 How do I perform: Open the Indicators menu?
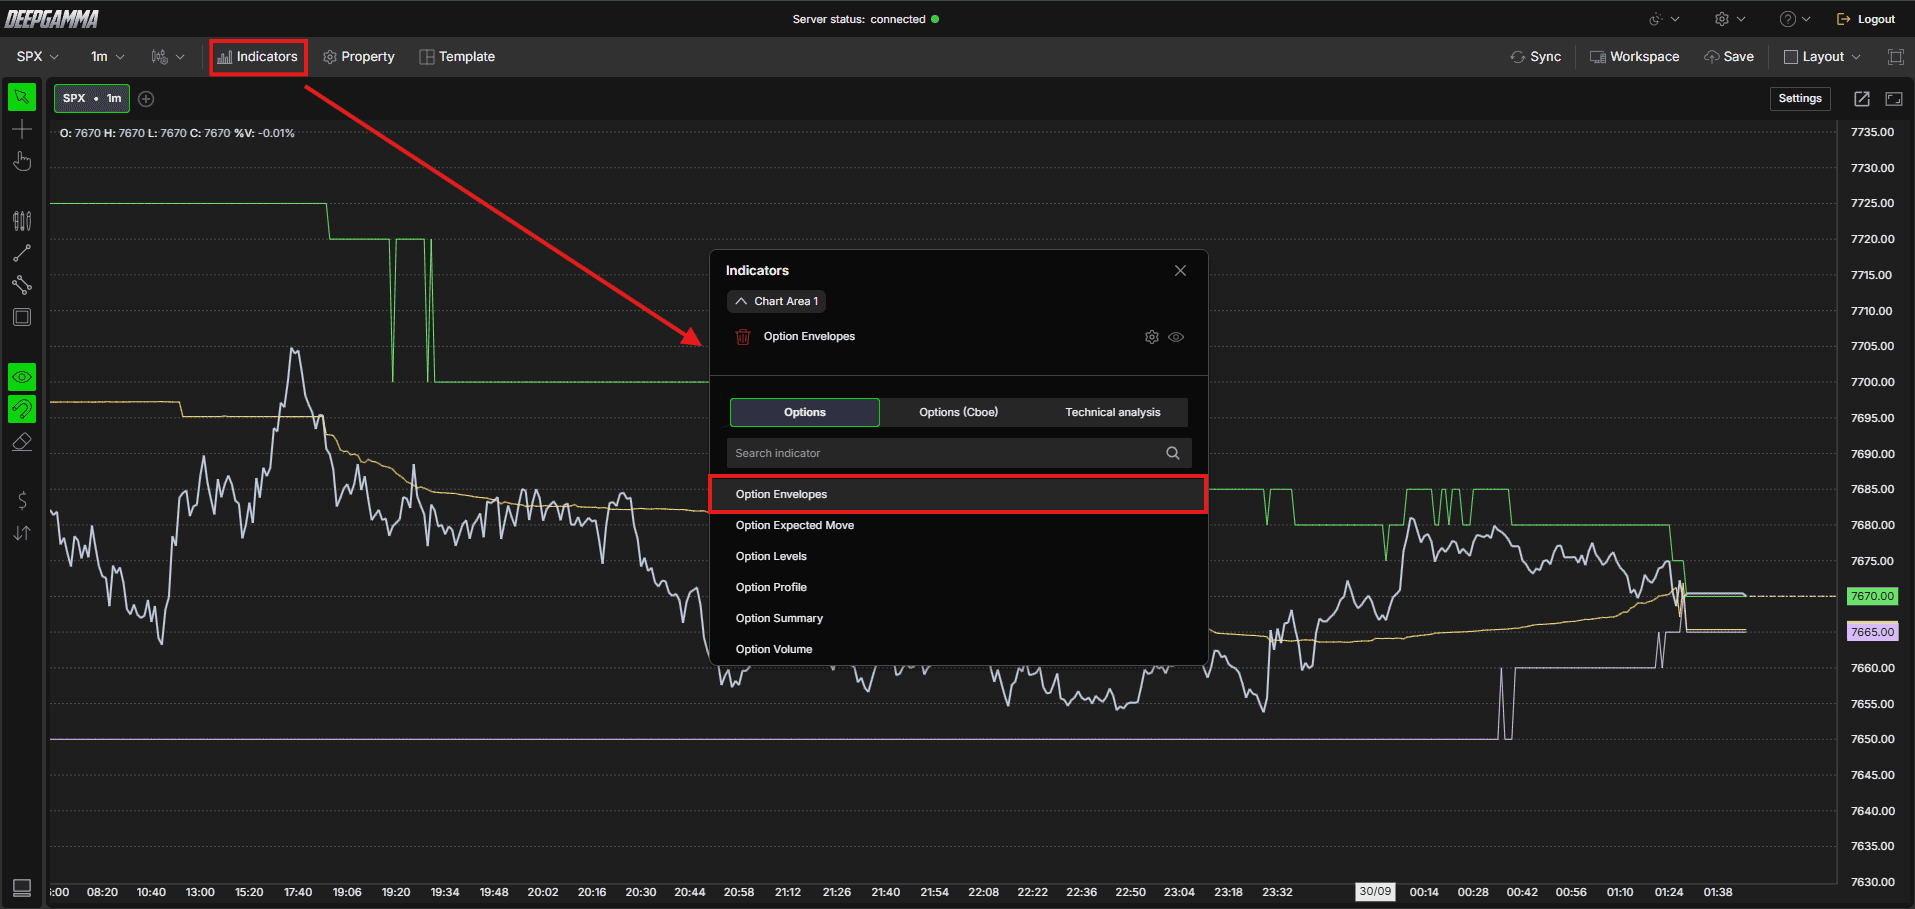pyautogui.click(x=258, y=57)
